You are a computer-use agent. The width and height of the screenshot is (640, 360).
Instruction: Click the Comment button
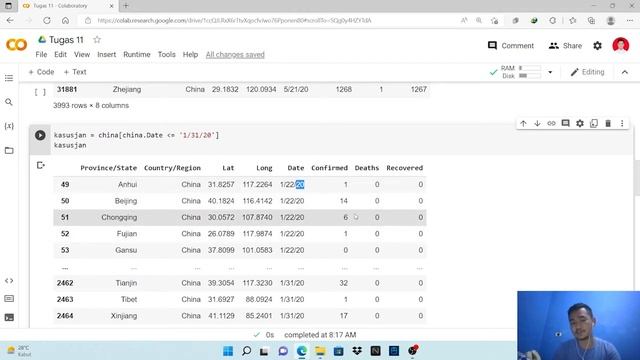coord(511,46)
